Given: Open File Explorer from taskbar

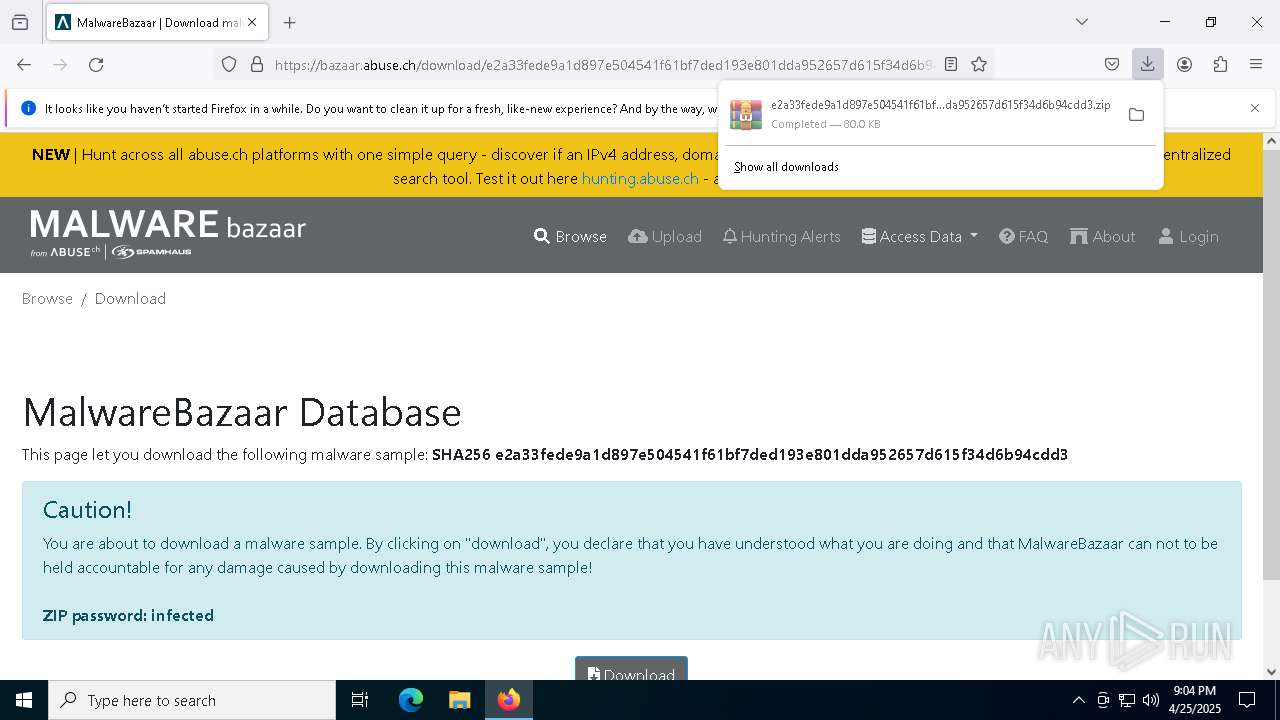Looking at the screenshot, I should click(459, 700).
